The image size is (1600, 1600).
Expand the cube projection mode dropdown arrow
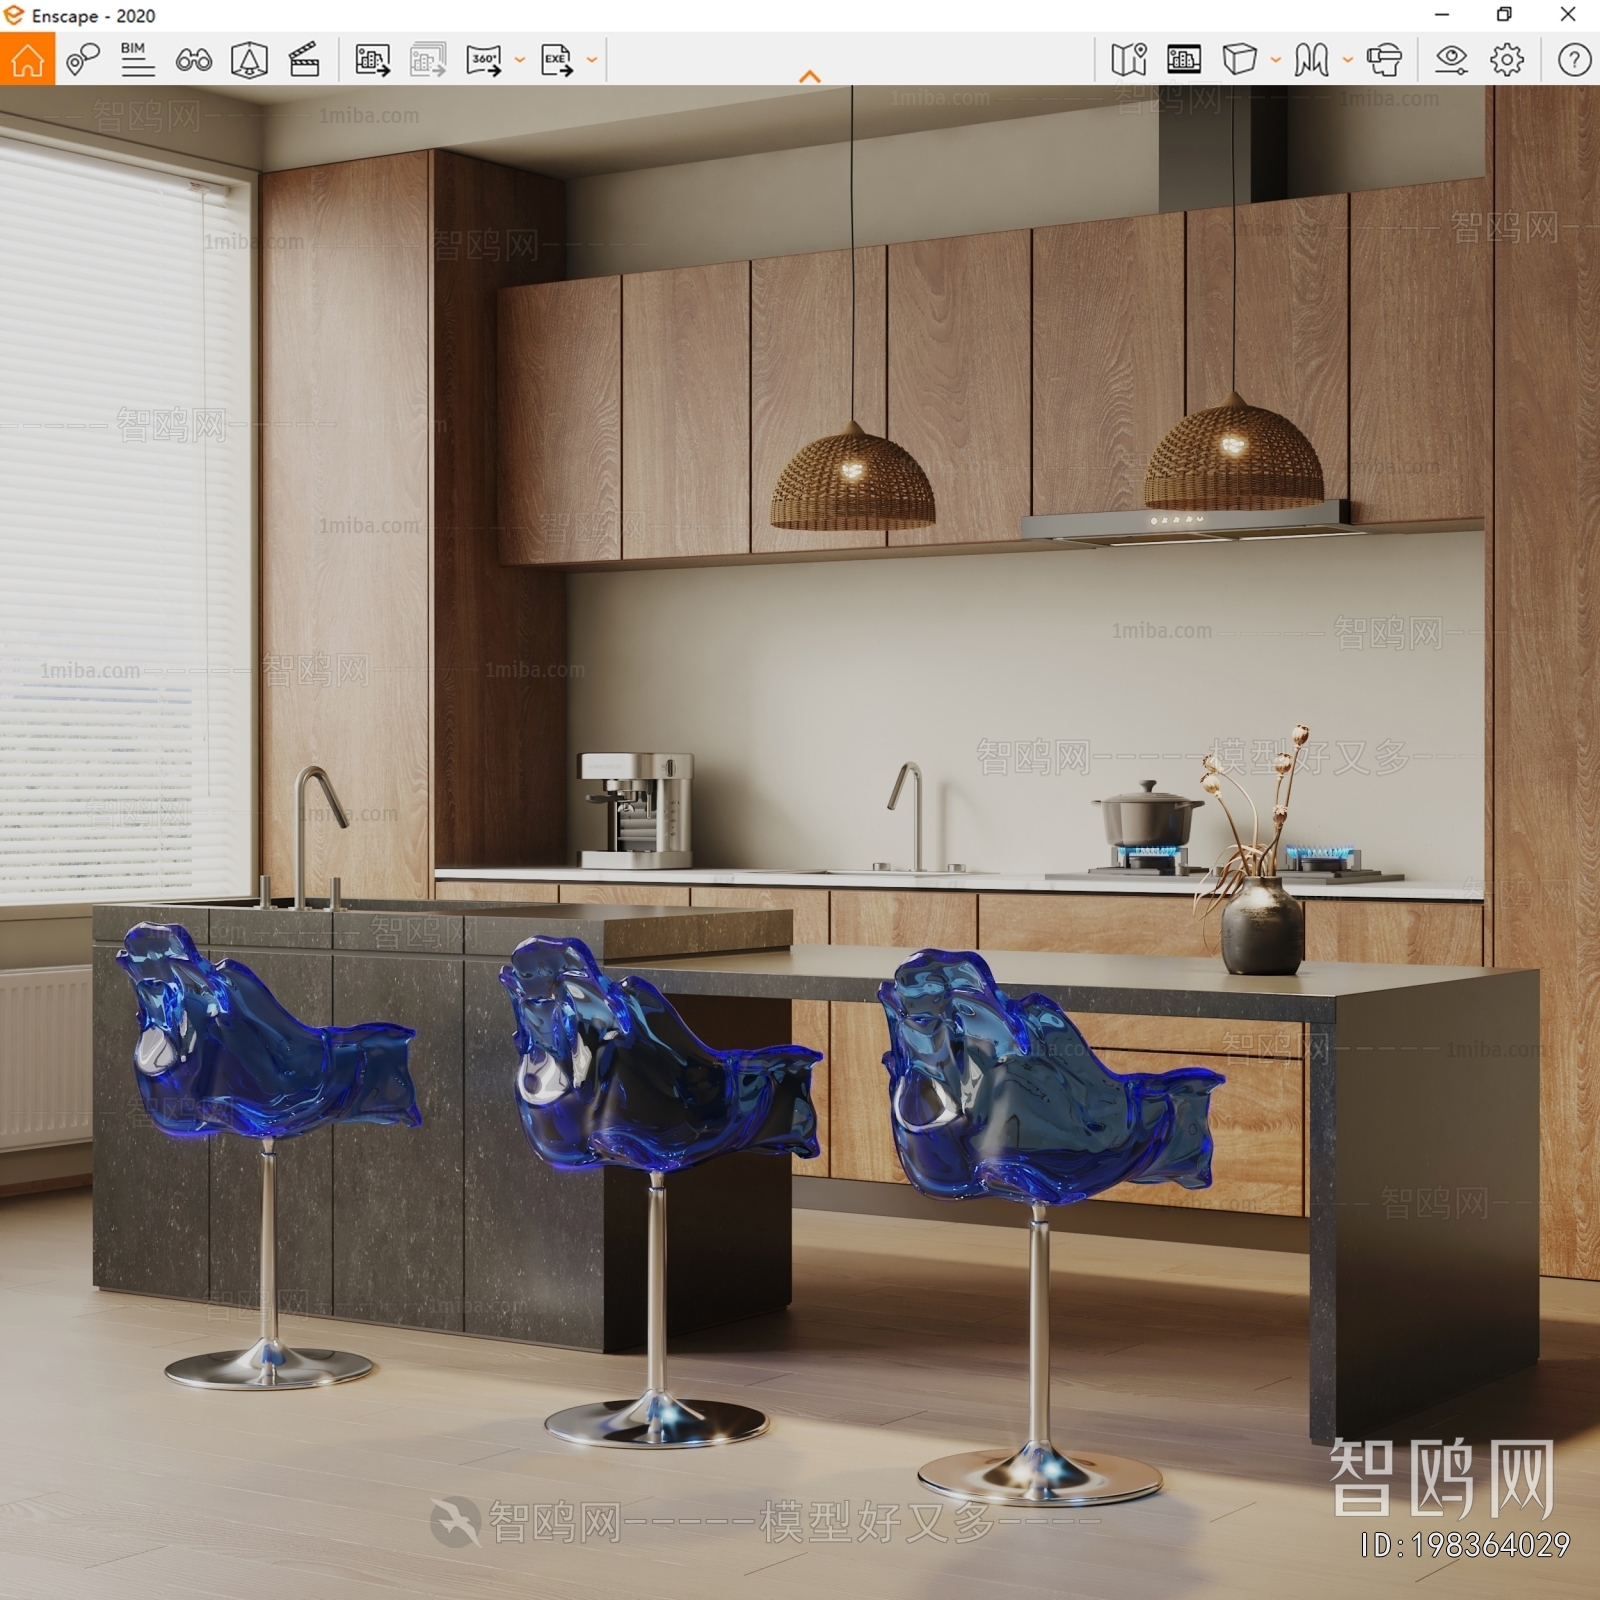click(x=1276, y=60)
